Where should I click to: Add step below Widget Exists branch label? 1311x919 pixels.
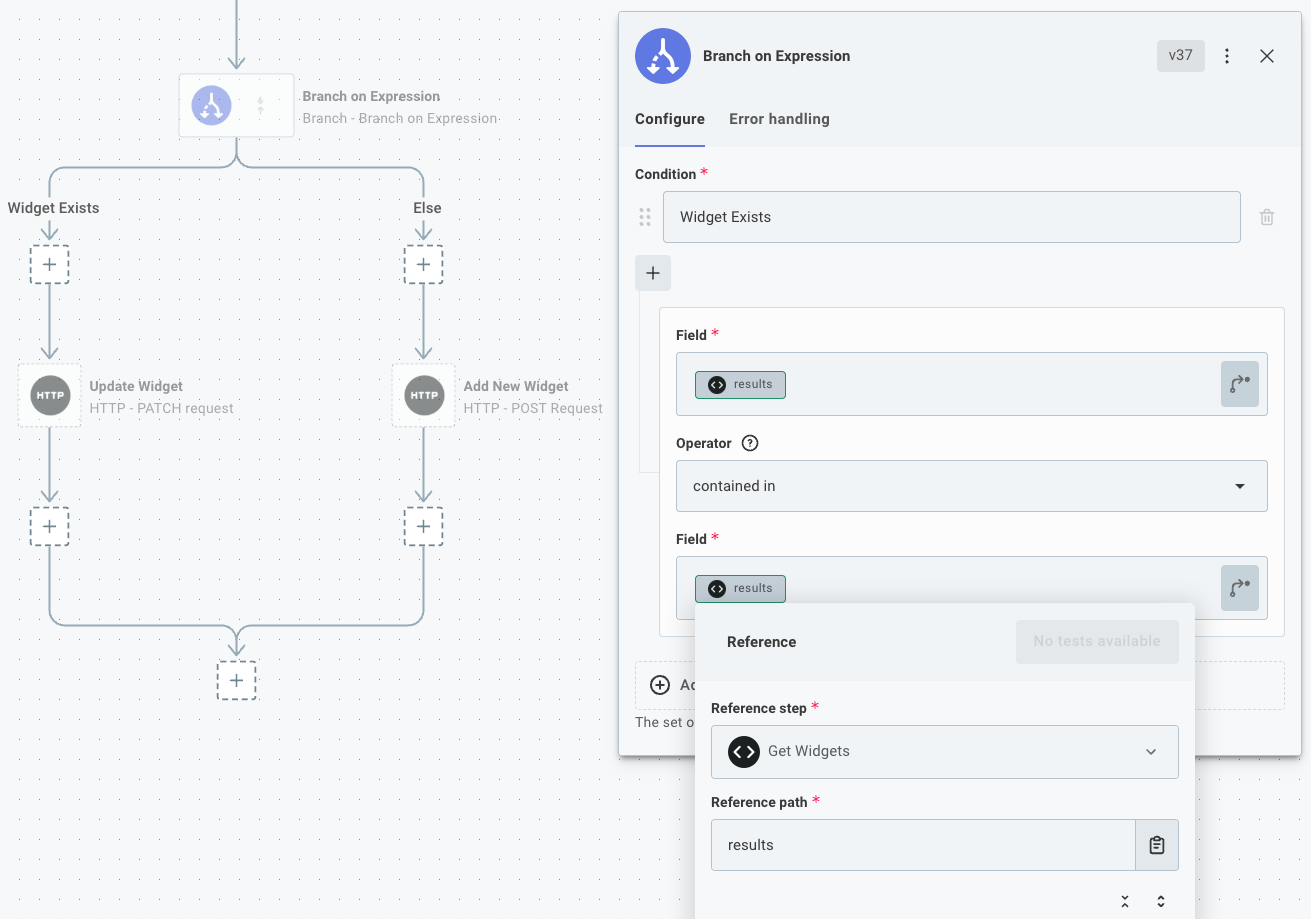click(x=49, y=265)
